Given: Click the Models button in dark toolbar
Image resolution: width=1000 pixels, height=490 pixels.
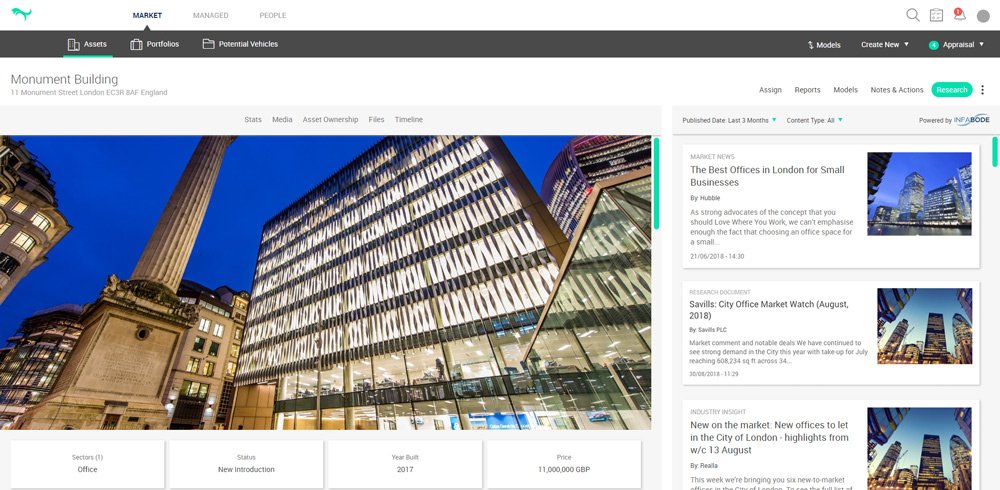Looking at the screenshot, I should tap(824, 45).
